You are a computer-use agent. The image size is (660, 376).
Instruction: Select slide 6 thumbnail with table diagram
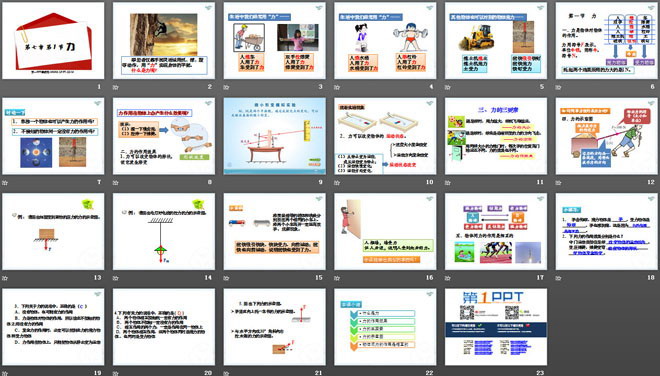tap(607, 40)
